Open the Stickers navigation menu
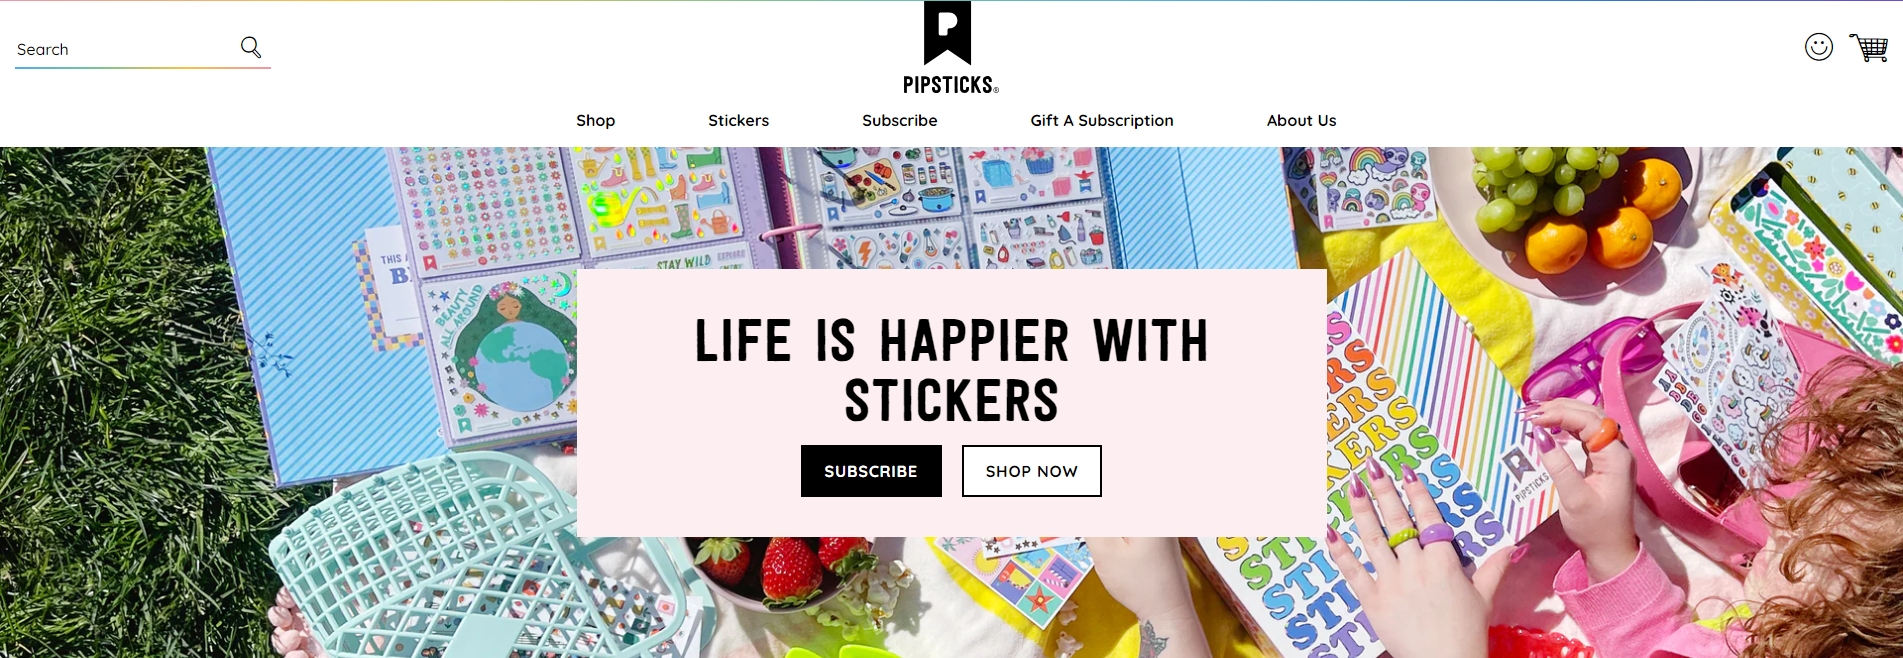Image resolution: width=1903 pixels, height=658 pixels. [738, 120]
